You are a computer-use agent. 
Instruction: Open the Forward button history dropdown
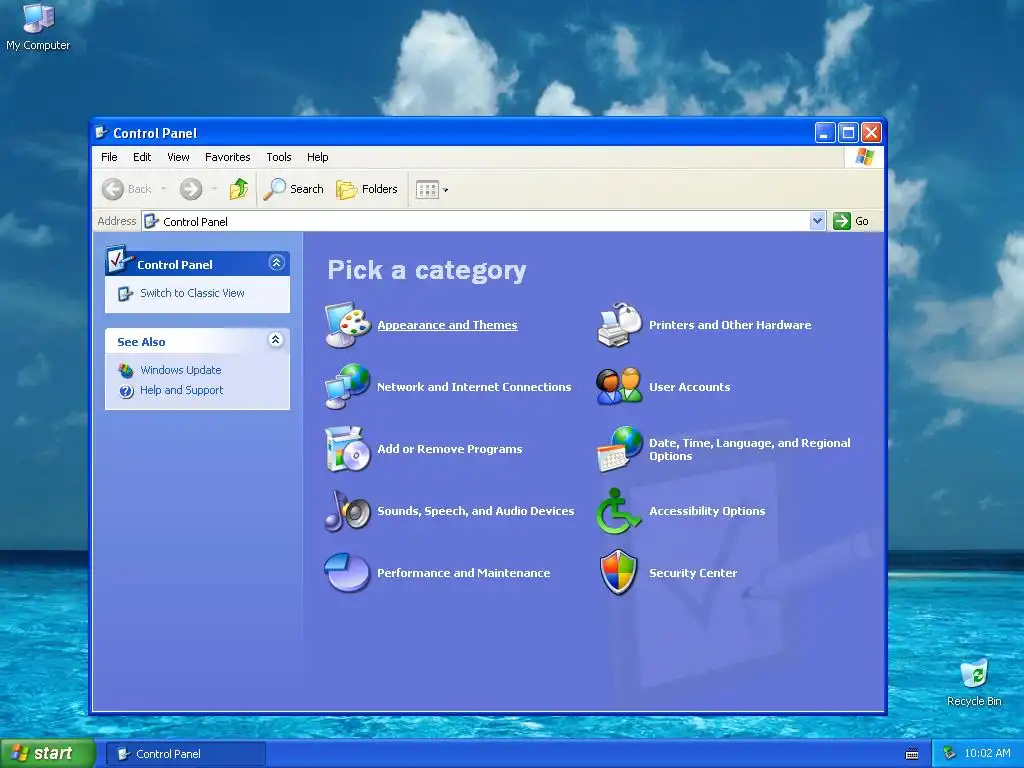coord(214,189)
